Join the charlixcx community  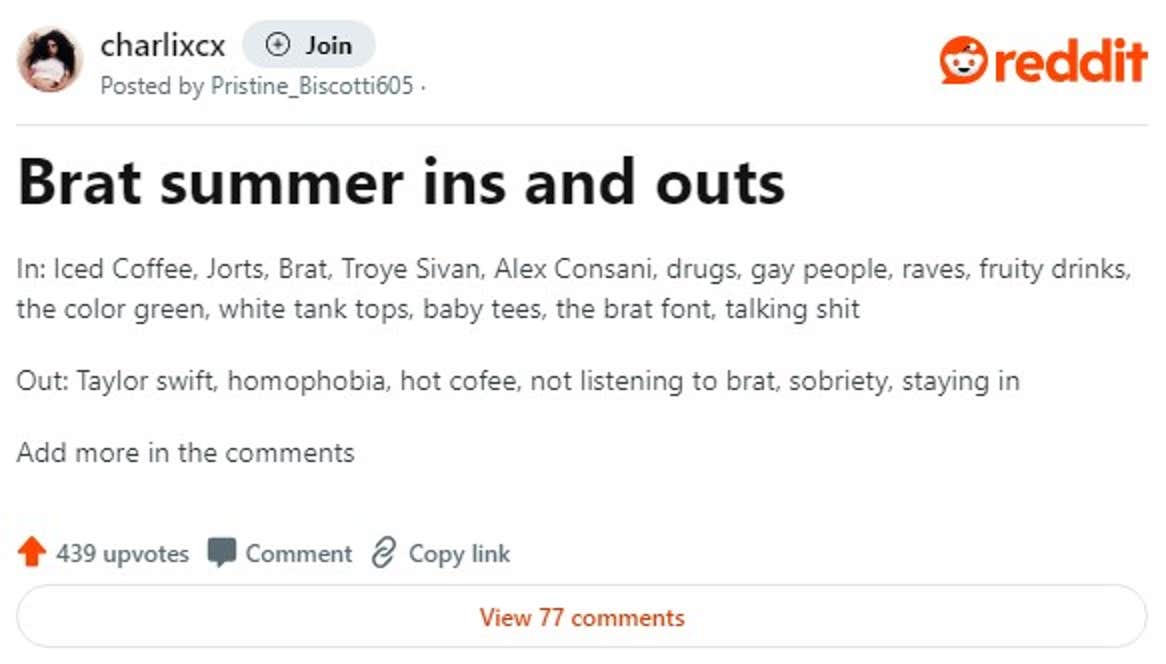[x=311, y=45]
